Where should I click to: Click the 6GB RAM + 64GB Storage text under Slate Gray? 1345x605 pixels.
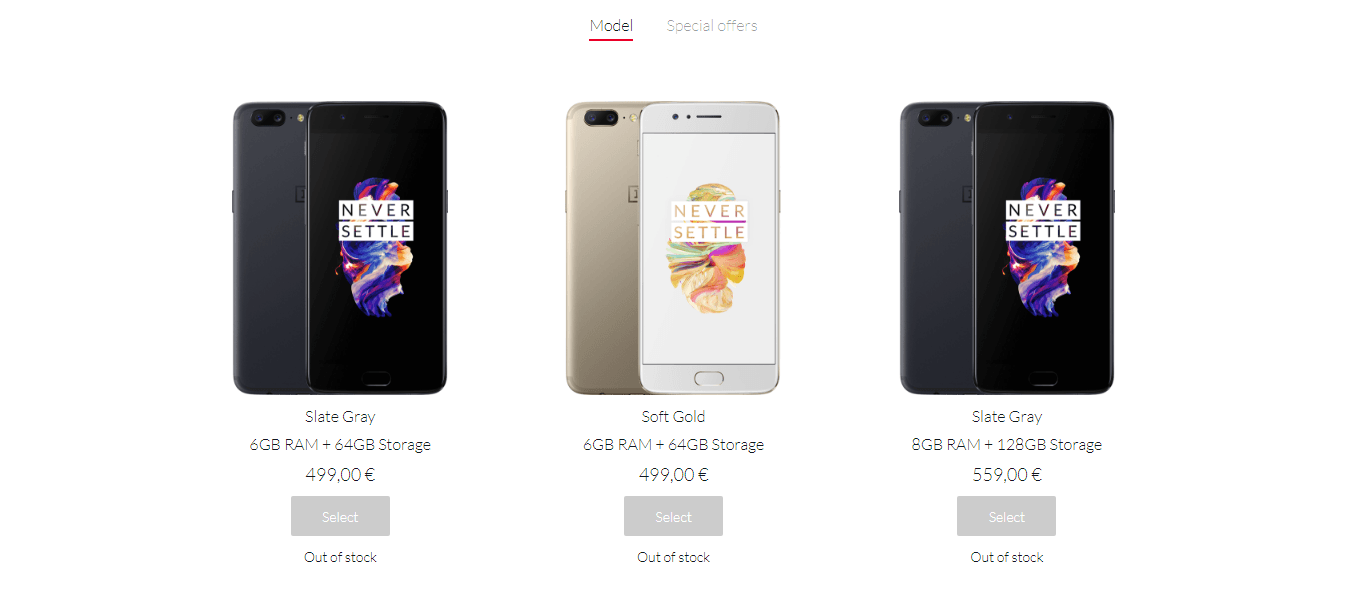[x=340, y=445]
